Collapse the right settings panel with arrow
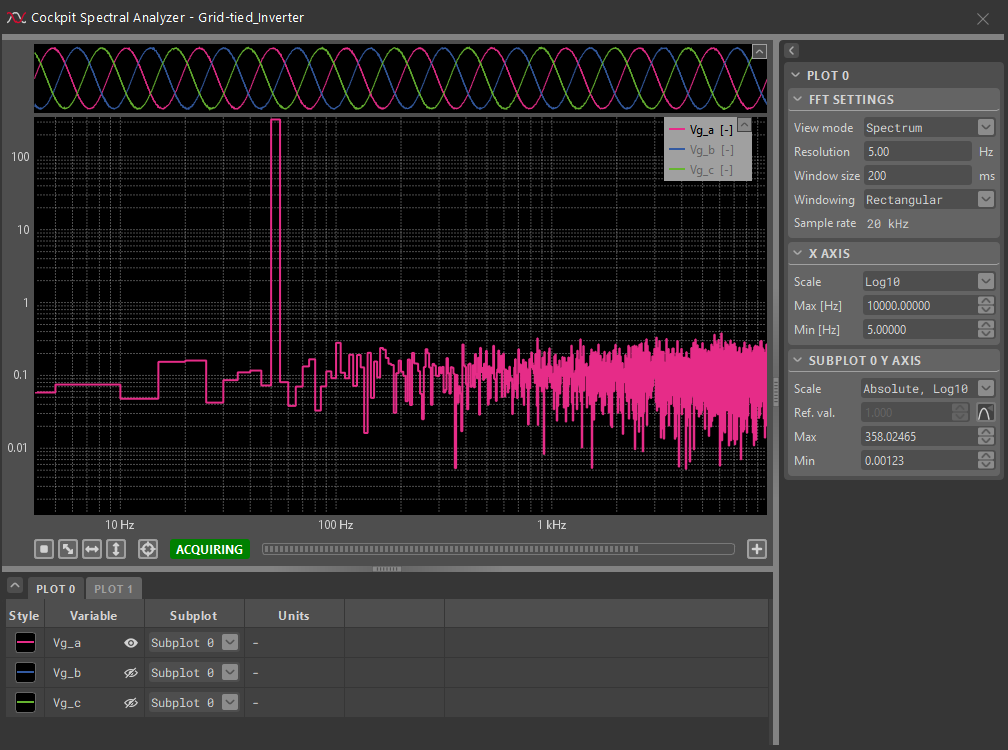 click(792, 50)
